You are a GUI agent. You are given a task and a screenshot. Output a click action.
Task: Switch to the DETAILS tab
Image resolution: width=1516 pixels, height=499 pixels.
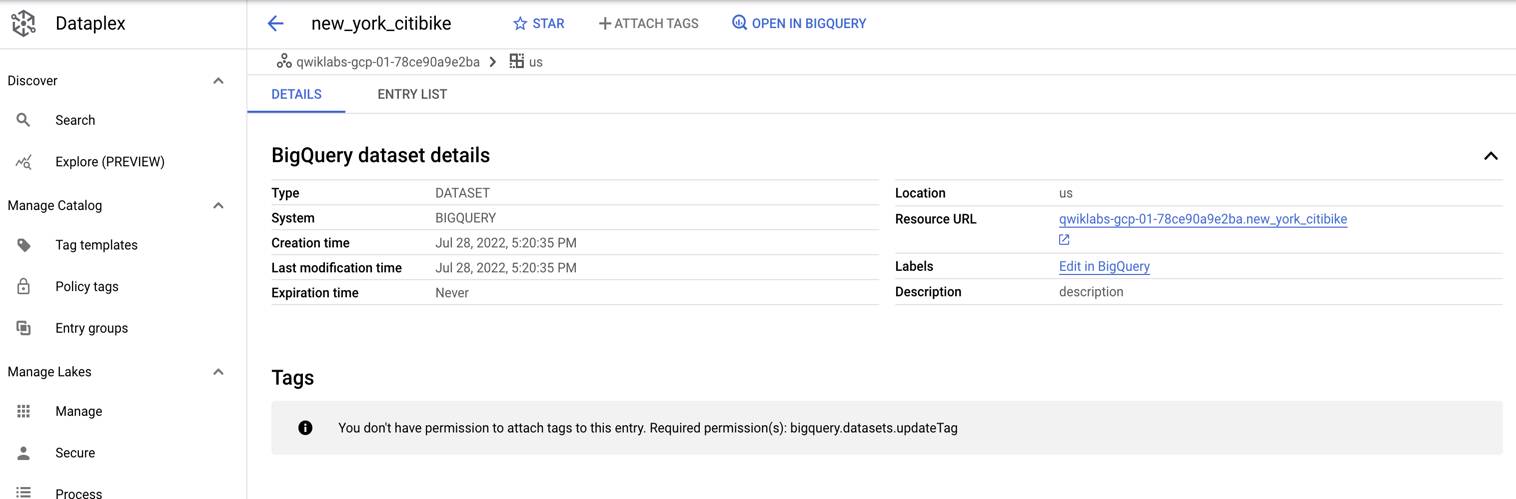point(296,94)
